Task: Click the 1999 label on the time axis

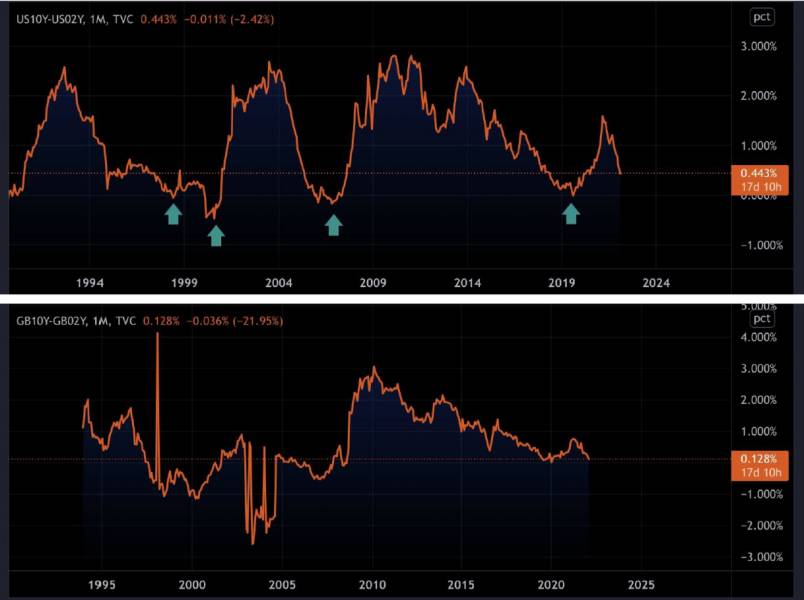Action: 184,283
